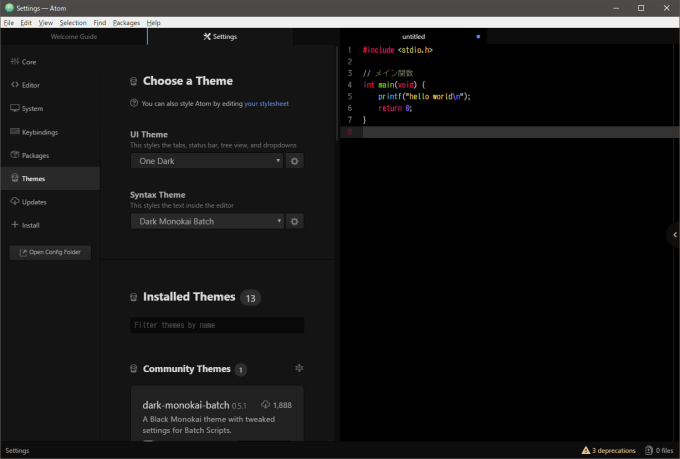Image resolution: width=680 pixels, height=459 pixels.
Task: Open the View menu
Action: [46, 23]
